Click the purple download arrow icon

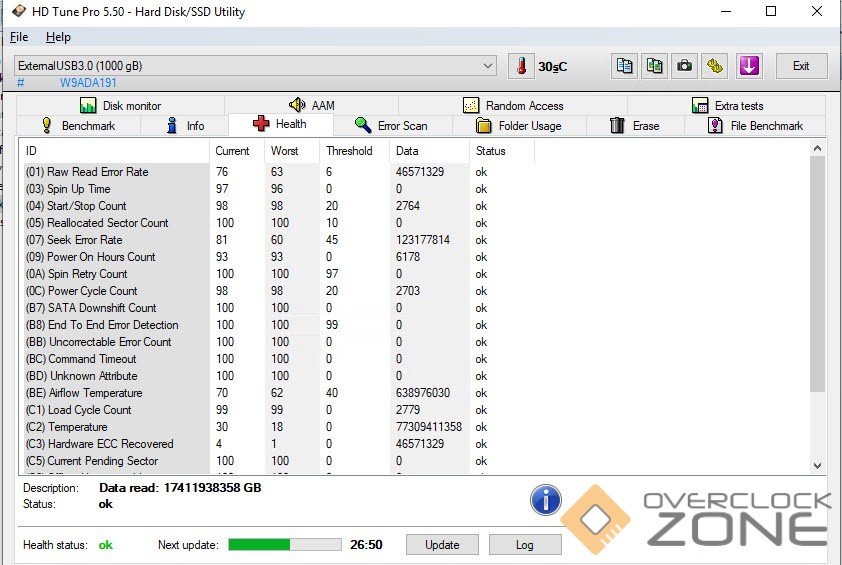click(x=749, y=66)
